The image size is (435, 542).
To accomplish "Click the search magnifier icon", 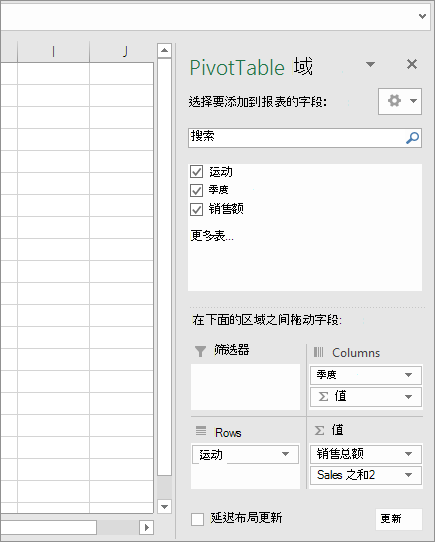I will [412, 138].
